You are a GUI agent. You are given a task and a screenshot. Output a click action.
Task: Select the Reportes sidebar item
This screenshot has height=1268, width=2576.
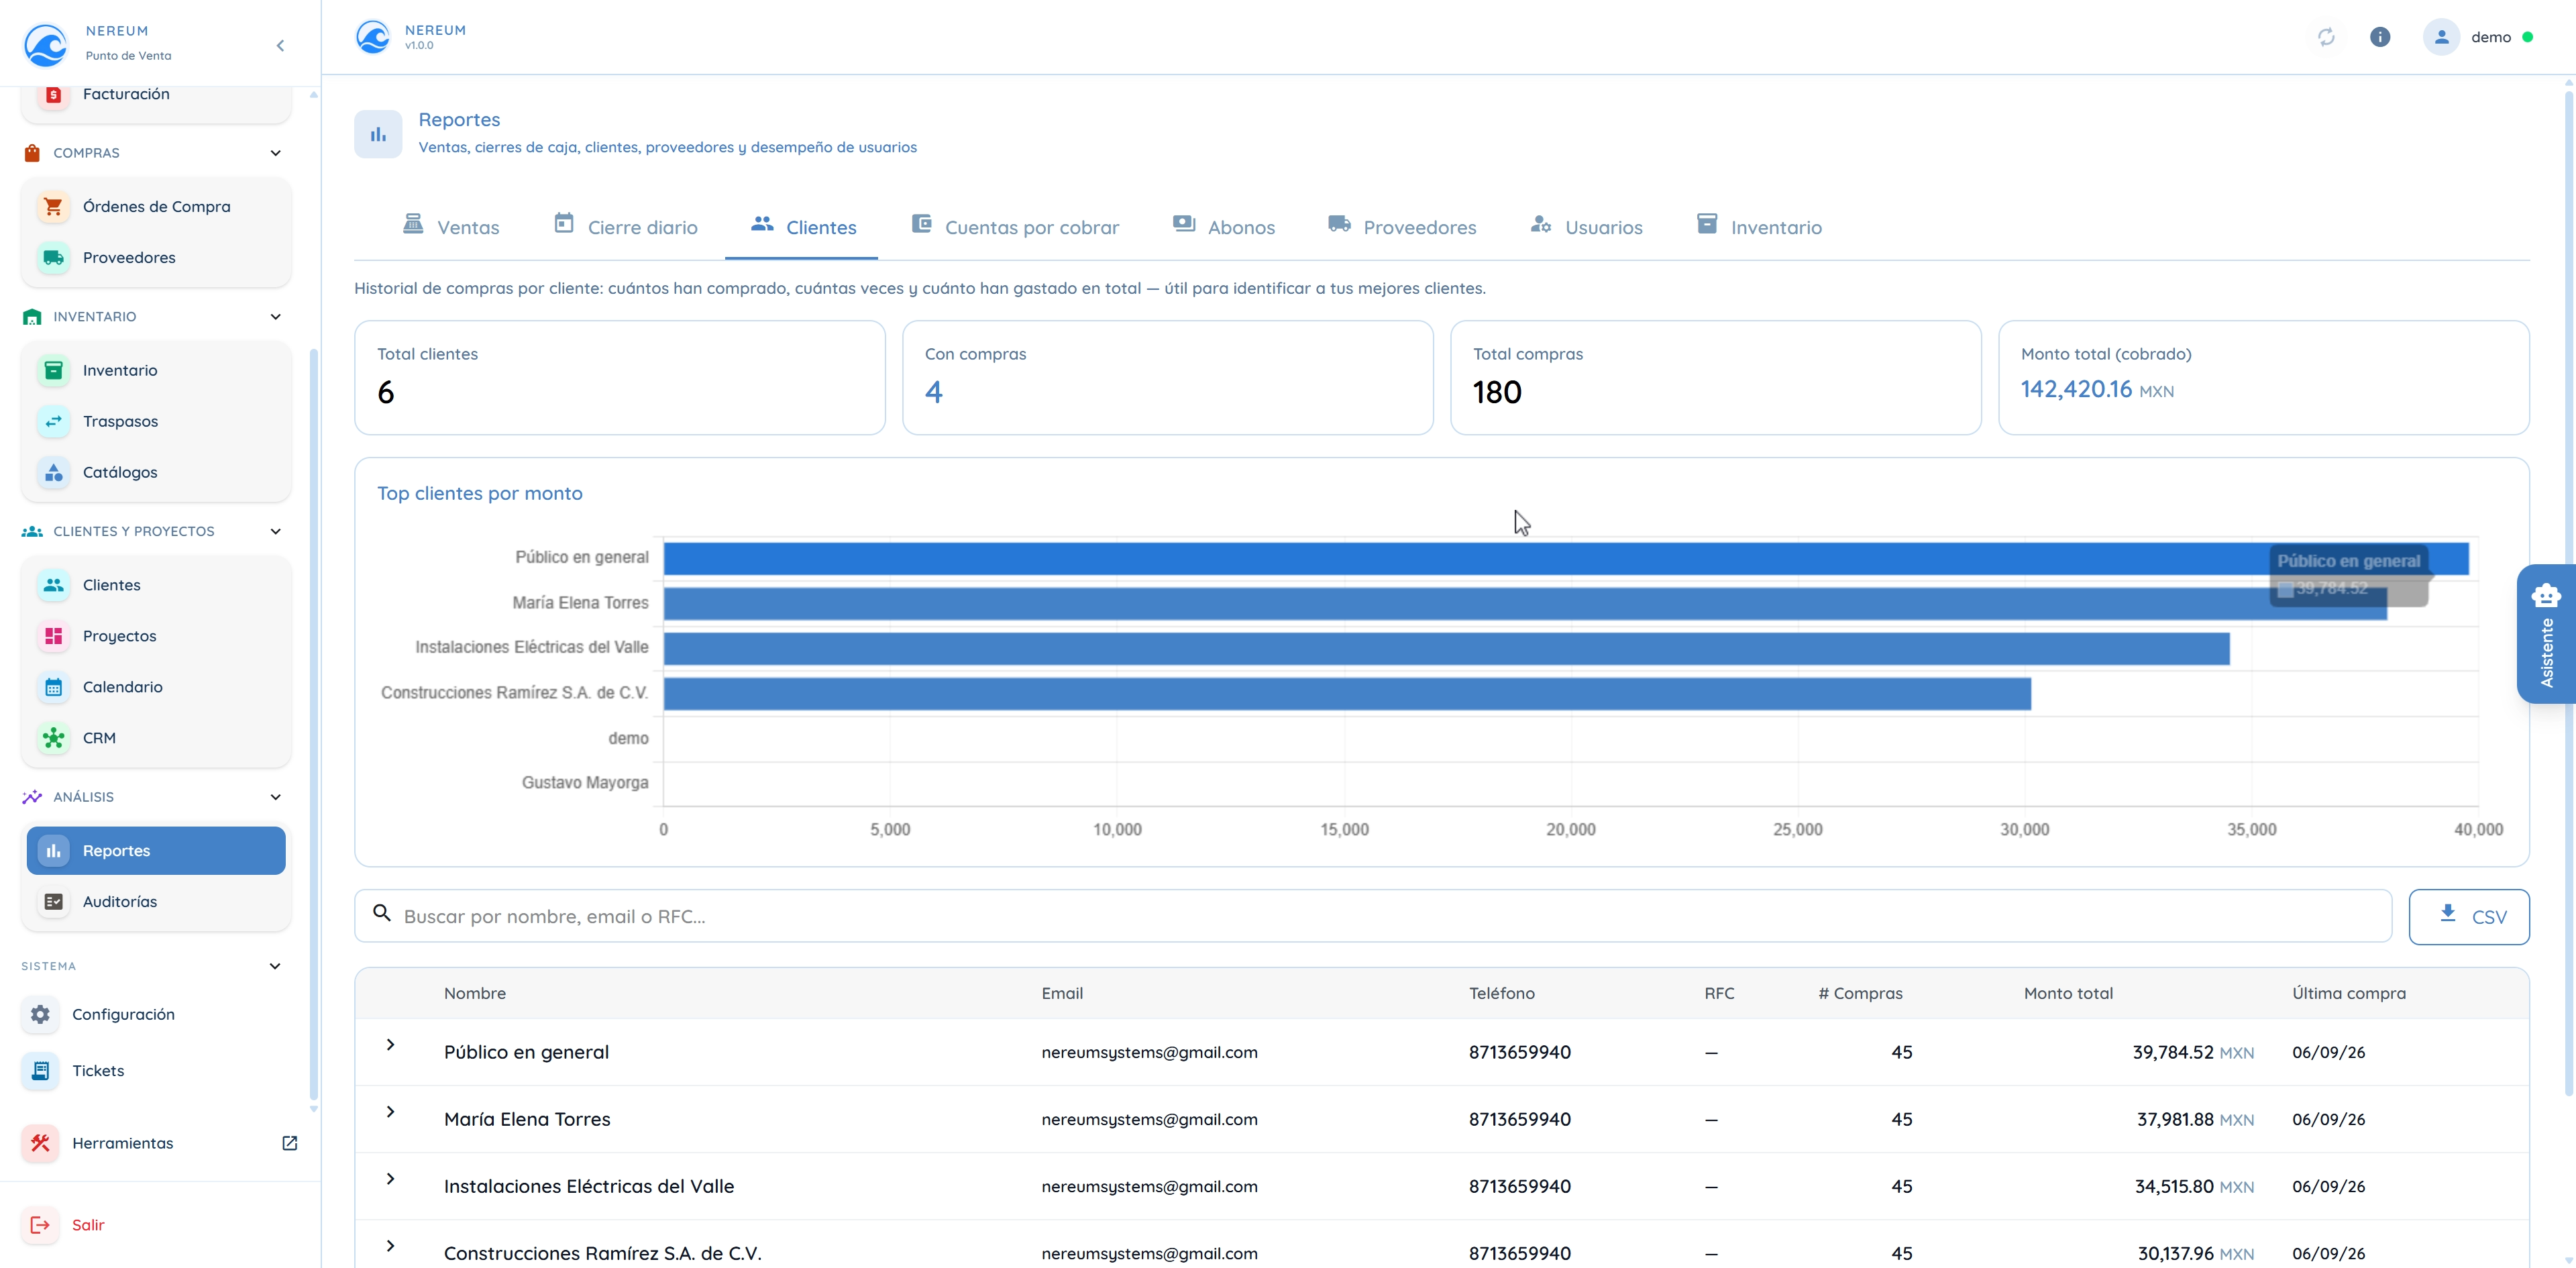click(x=156, y=851)
